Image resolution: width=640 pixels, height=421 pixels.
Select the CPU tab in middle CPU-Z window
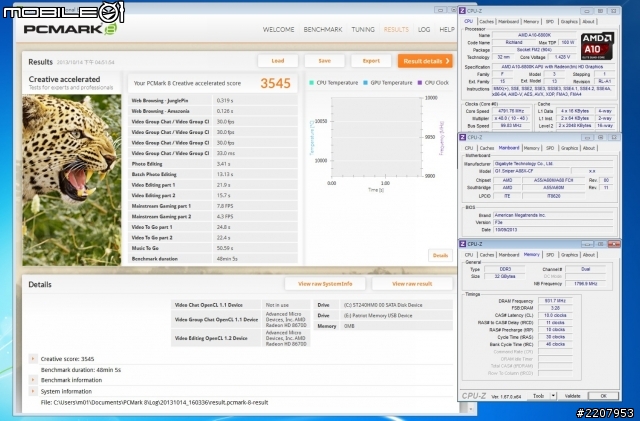[x=469, y=148]
